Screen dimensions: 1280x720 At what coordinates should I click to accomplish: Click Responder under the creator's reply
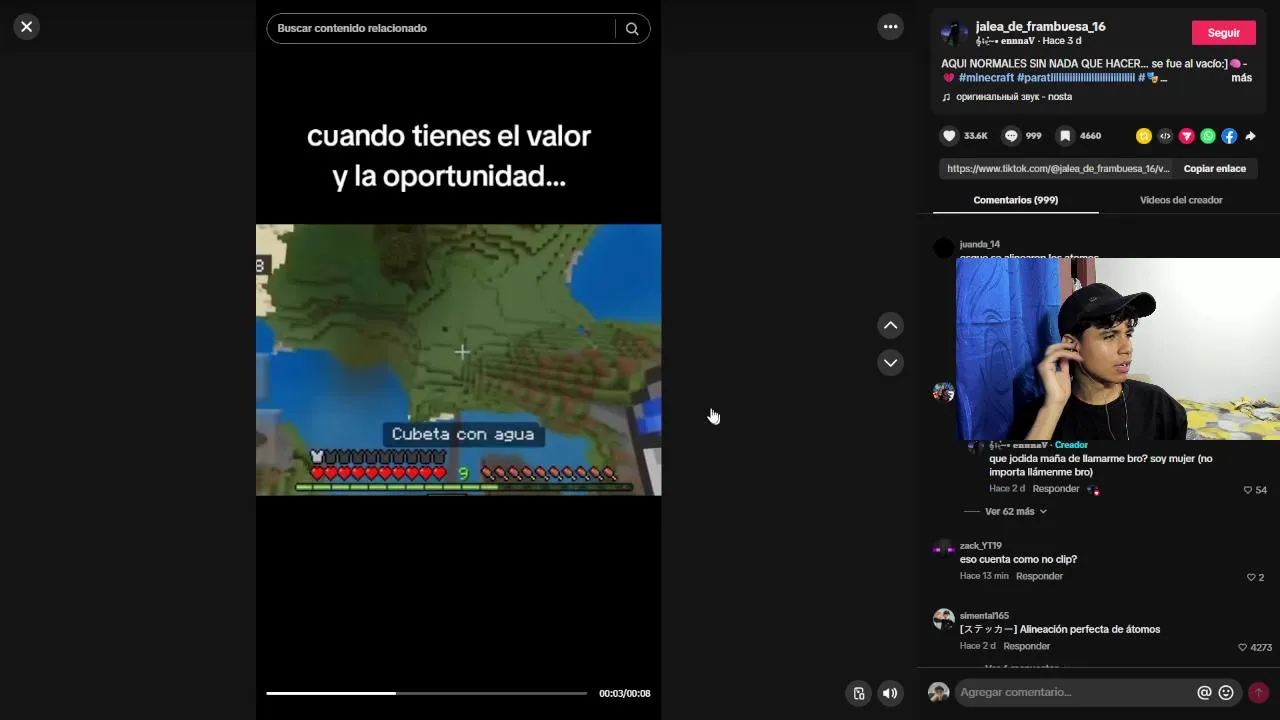point(1056,489)
